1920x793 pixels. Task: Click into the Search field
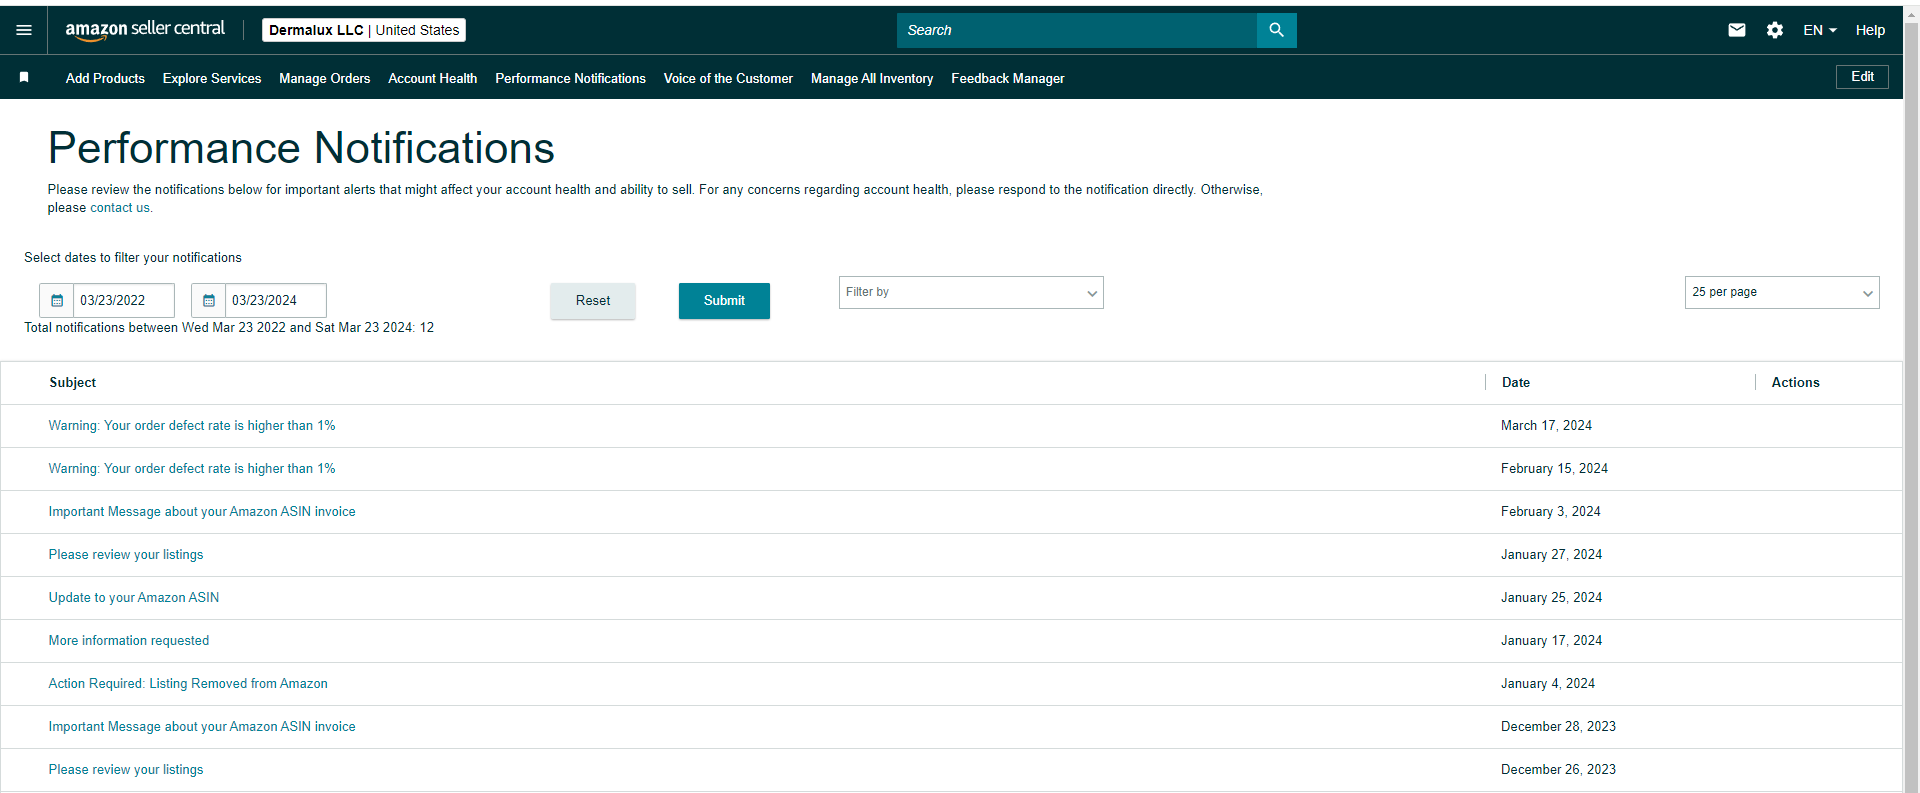coord(1077,30)
